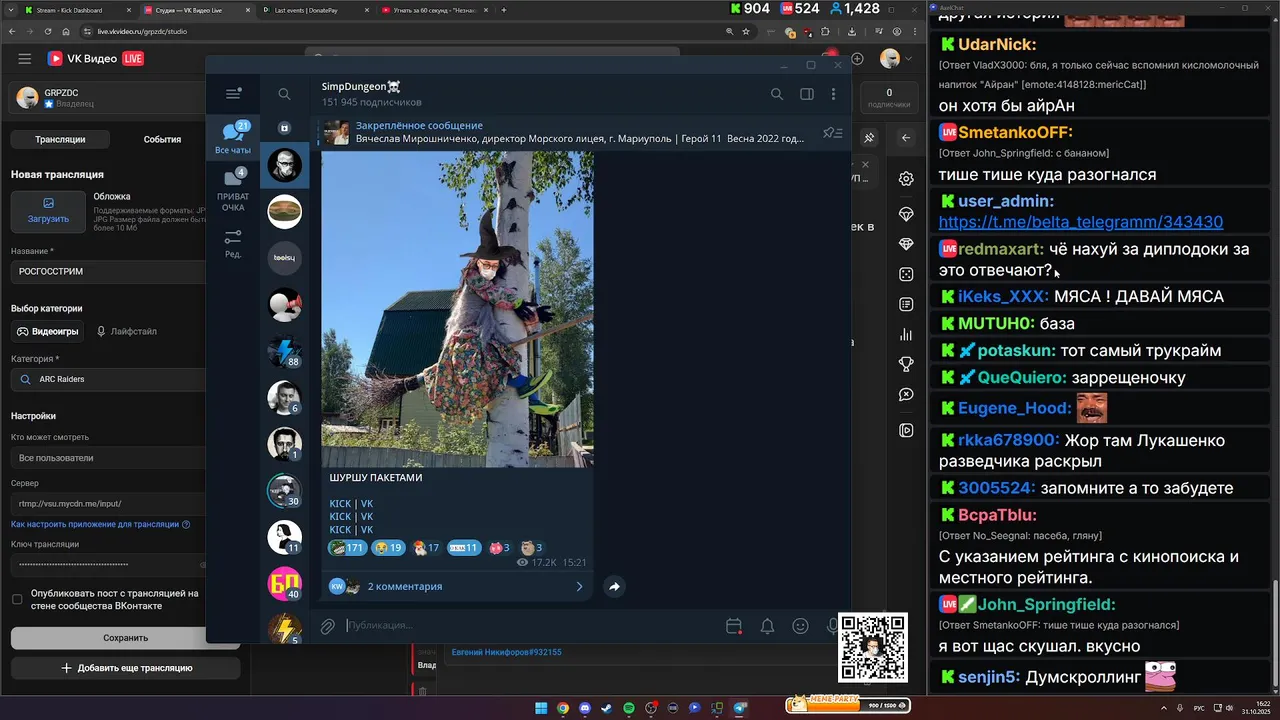Screen dimensions: 1280x720
Task: Open the SimpDungeon three-dot options menu
Action: coord(833,94)
